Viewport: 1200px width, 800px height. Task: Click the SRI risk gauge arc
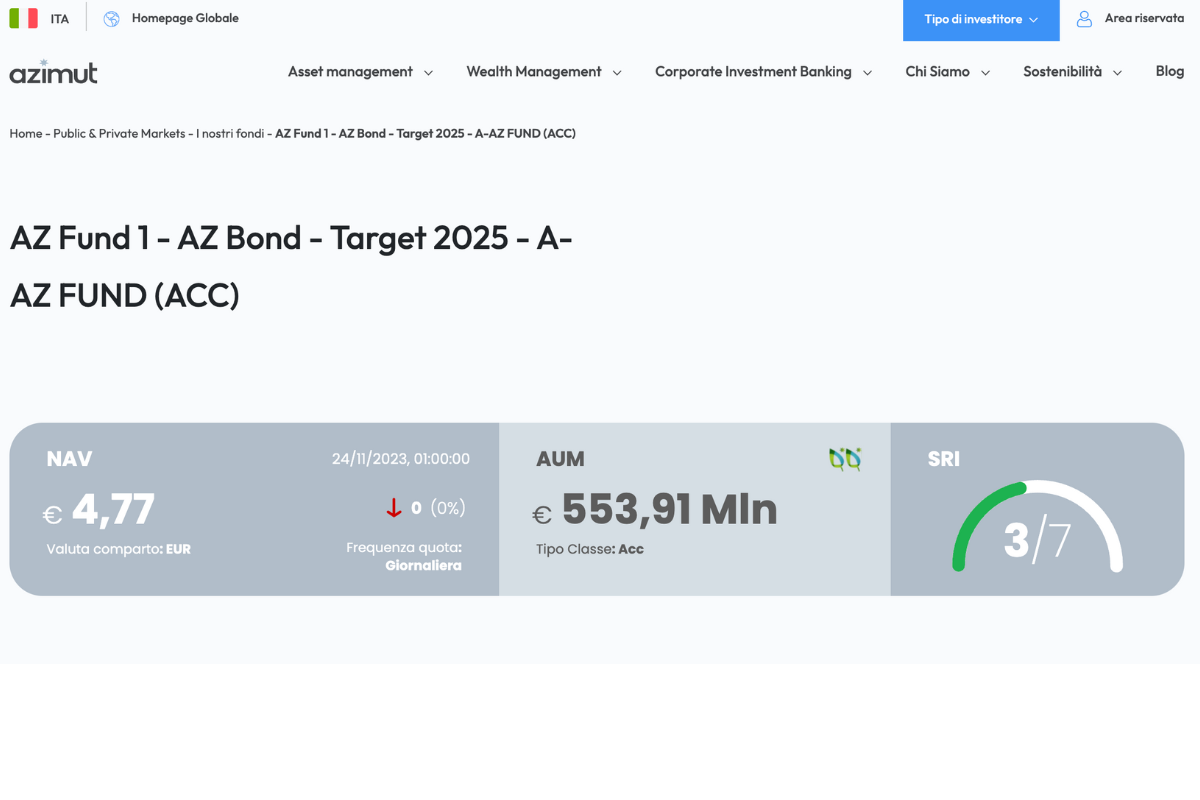(1038, 526)
